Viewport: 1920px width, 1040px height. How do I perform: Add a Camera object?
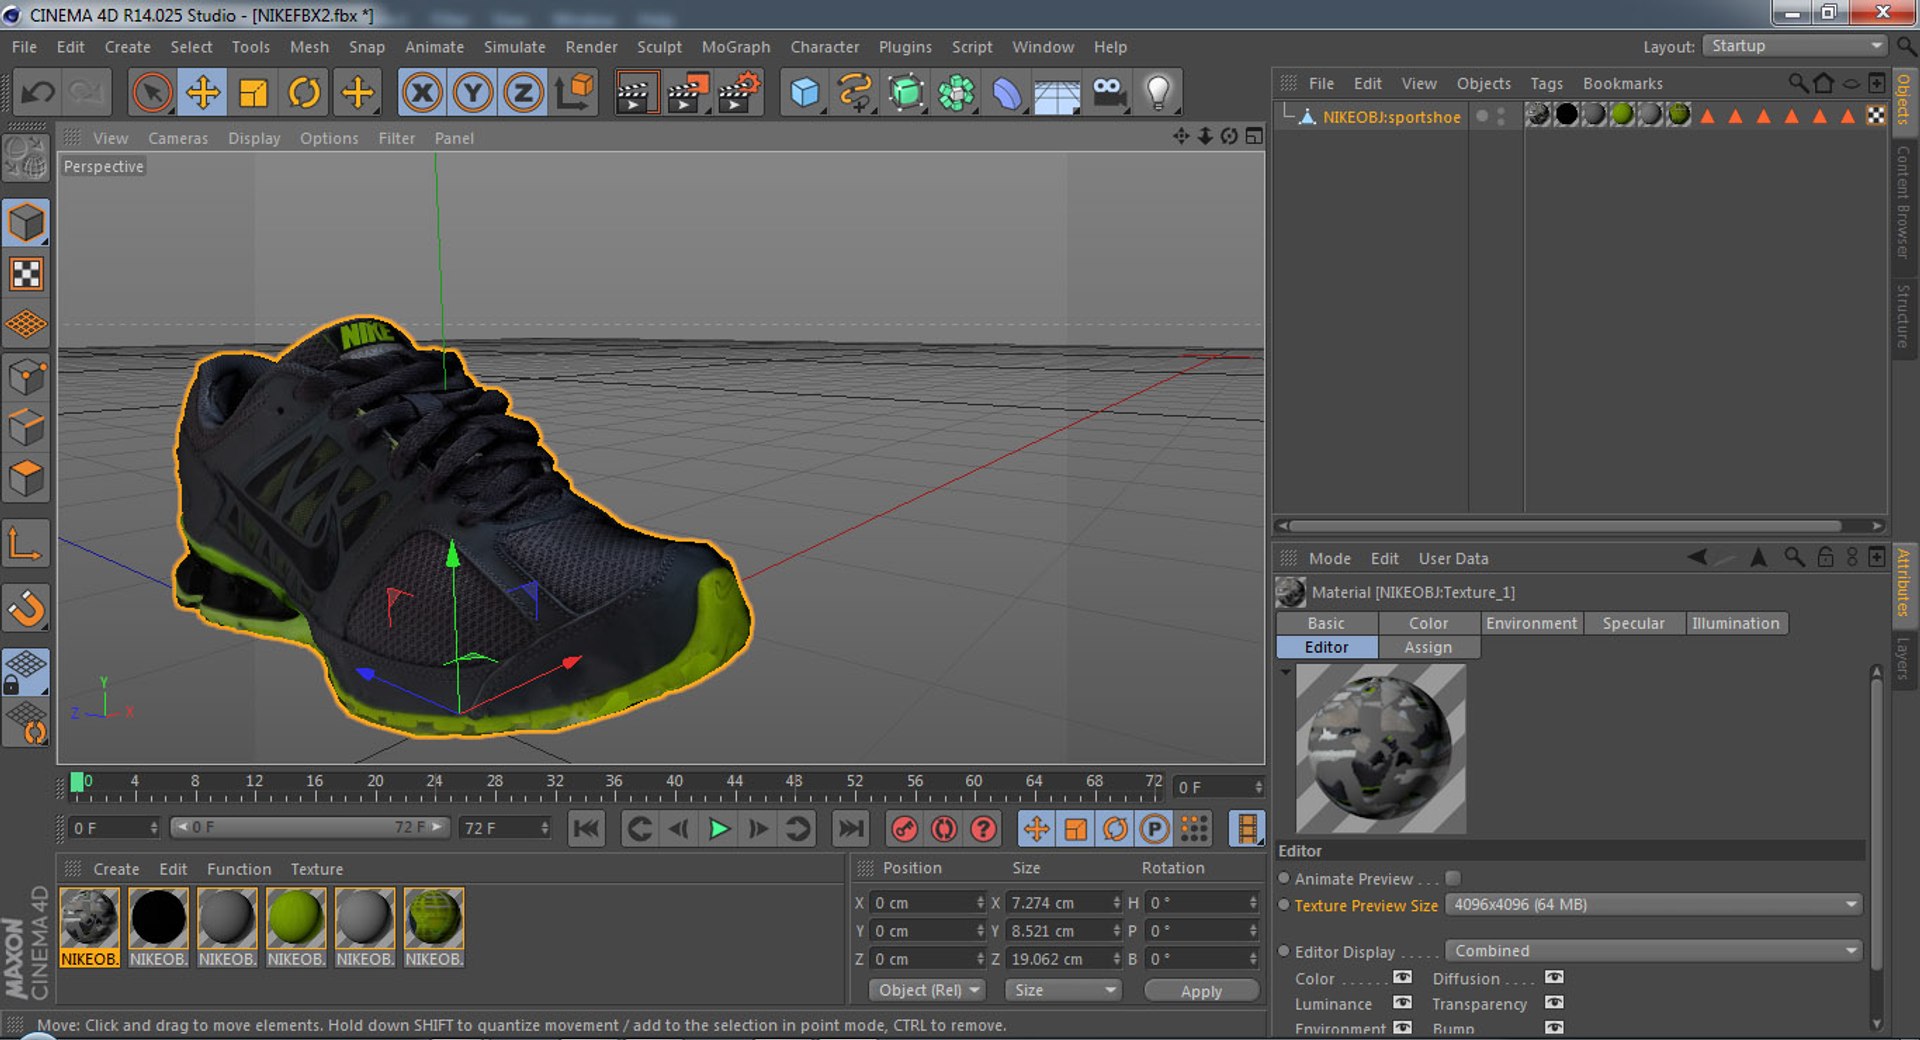(x=1108, y=93)
